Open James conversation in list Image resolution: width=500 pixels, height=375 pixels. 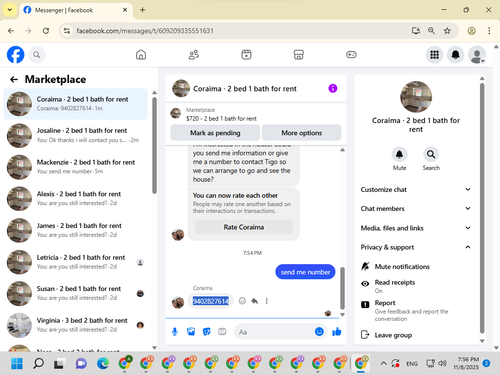click(x=76, y=230)
